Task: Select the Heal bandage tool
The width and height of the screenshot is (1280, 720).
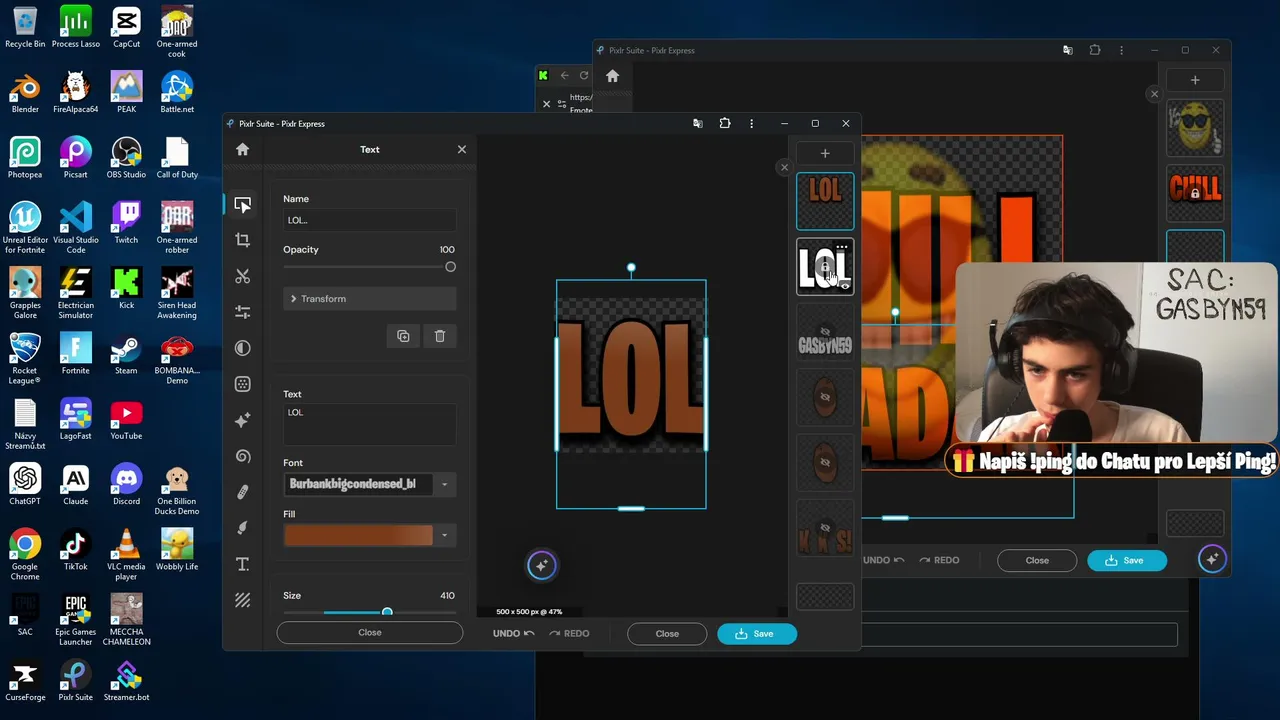Action: 242,492
